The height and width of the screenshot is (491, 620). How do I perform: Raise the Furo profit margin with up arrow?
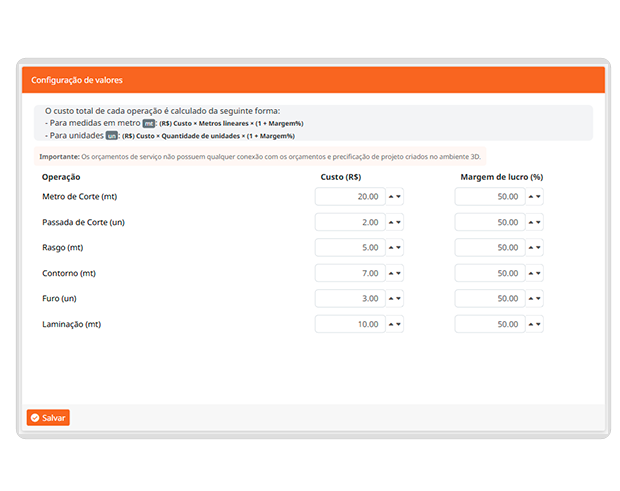click(530, 299)
